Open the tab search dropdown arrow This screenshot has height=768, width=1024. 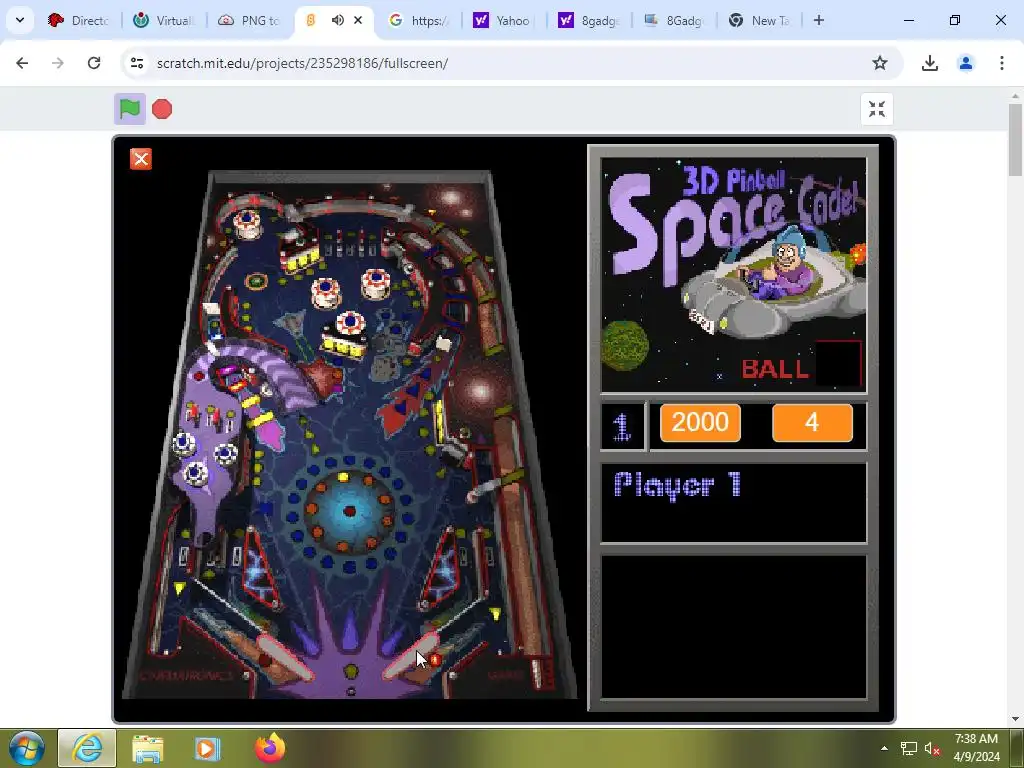click(20, 20)
